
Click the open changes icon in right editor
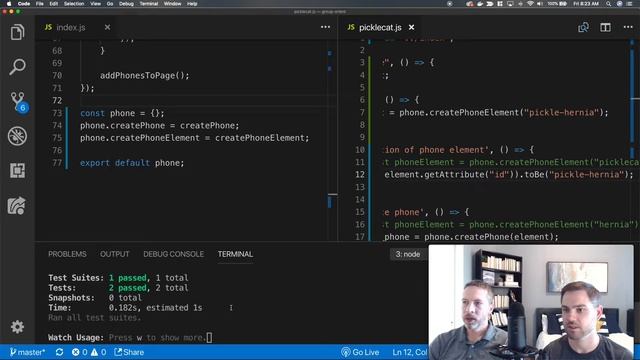[x=583, y=27]
